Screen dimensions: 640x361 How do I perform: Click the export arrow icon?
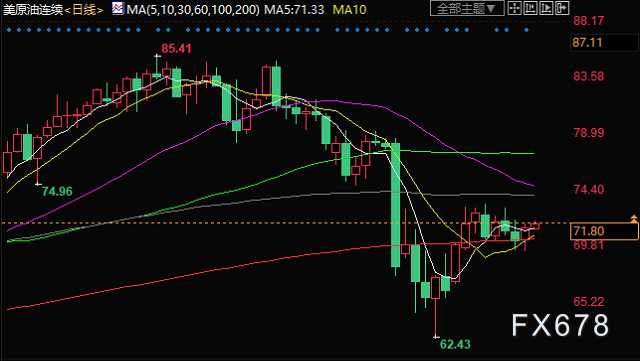562,8
